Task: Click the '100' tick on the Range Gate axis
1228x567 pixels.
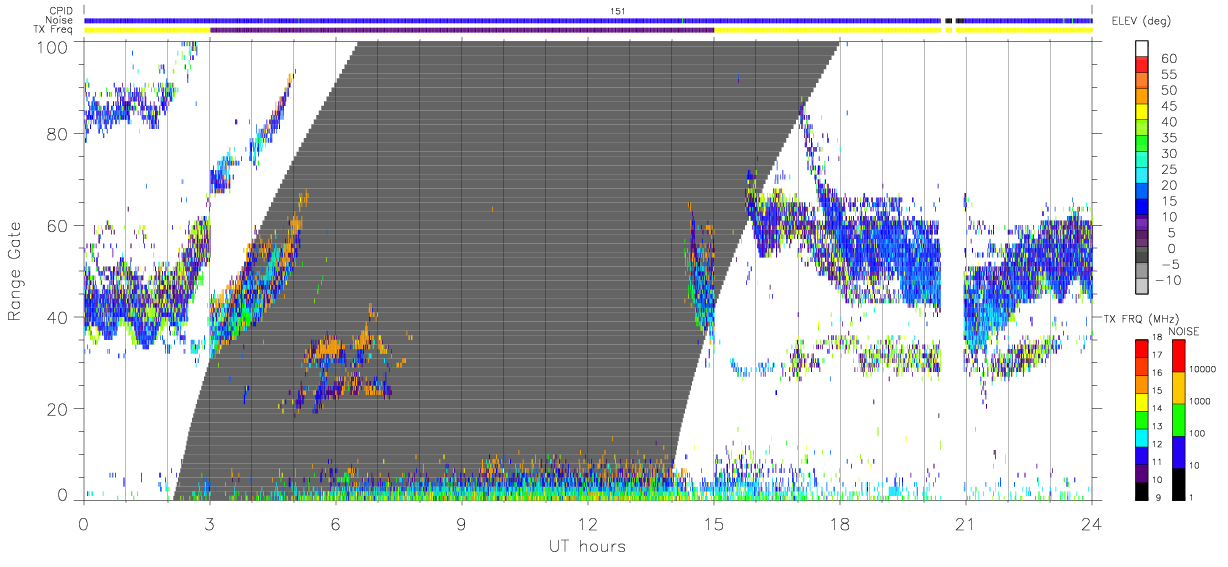Action: (54, 46)
